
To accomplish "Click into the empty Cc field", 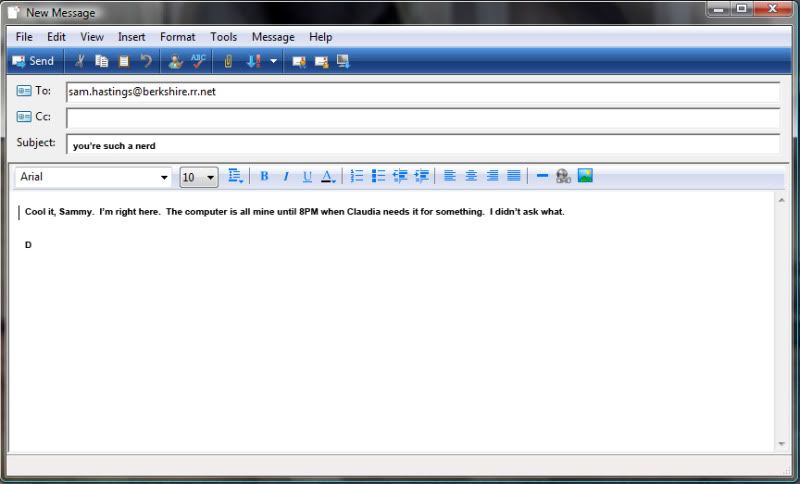I will point(423,118).
